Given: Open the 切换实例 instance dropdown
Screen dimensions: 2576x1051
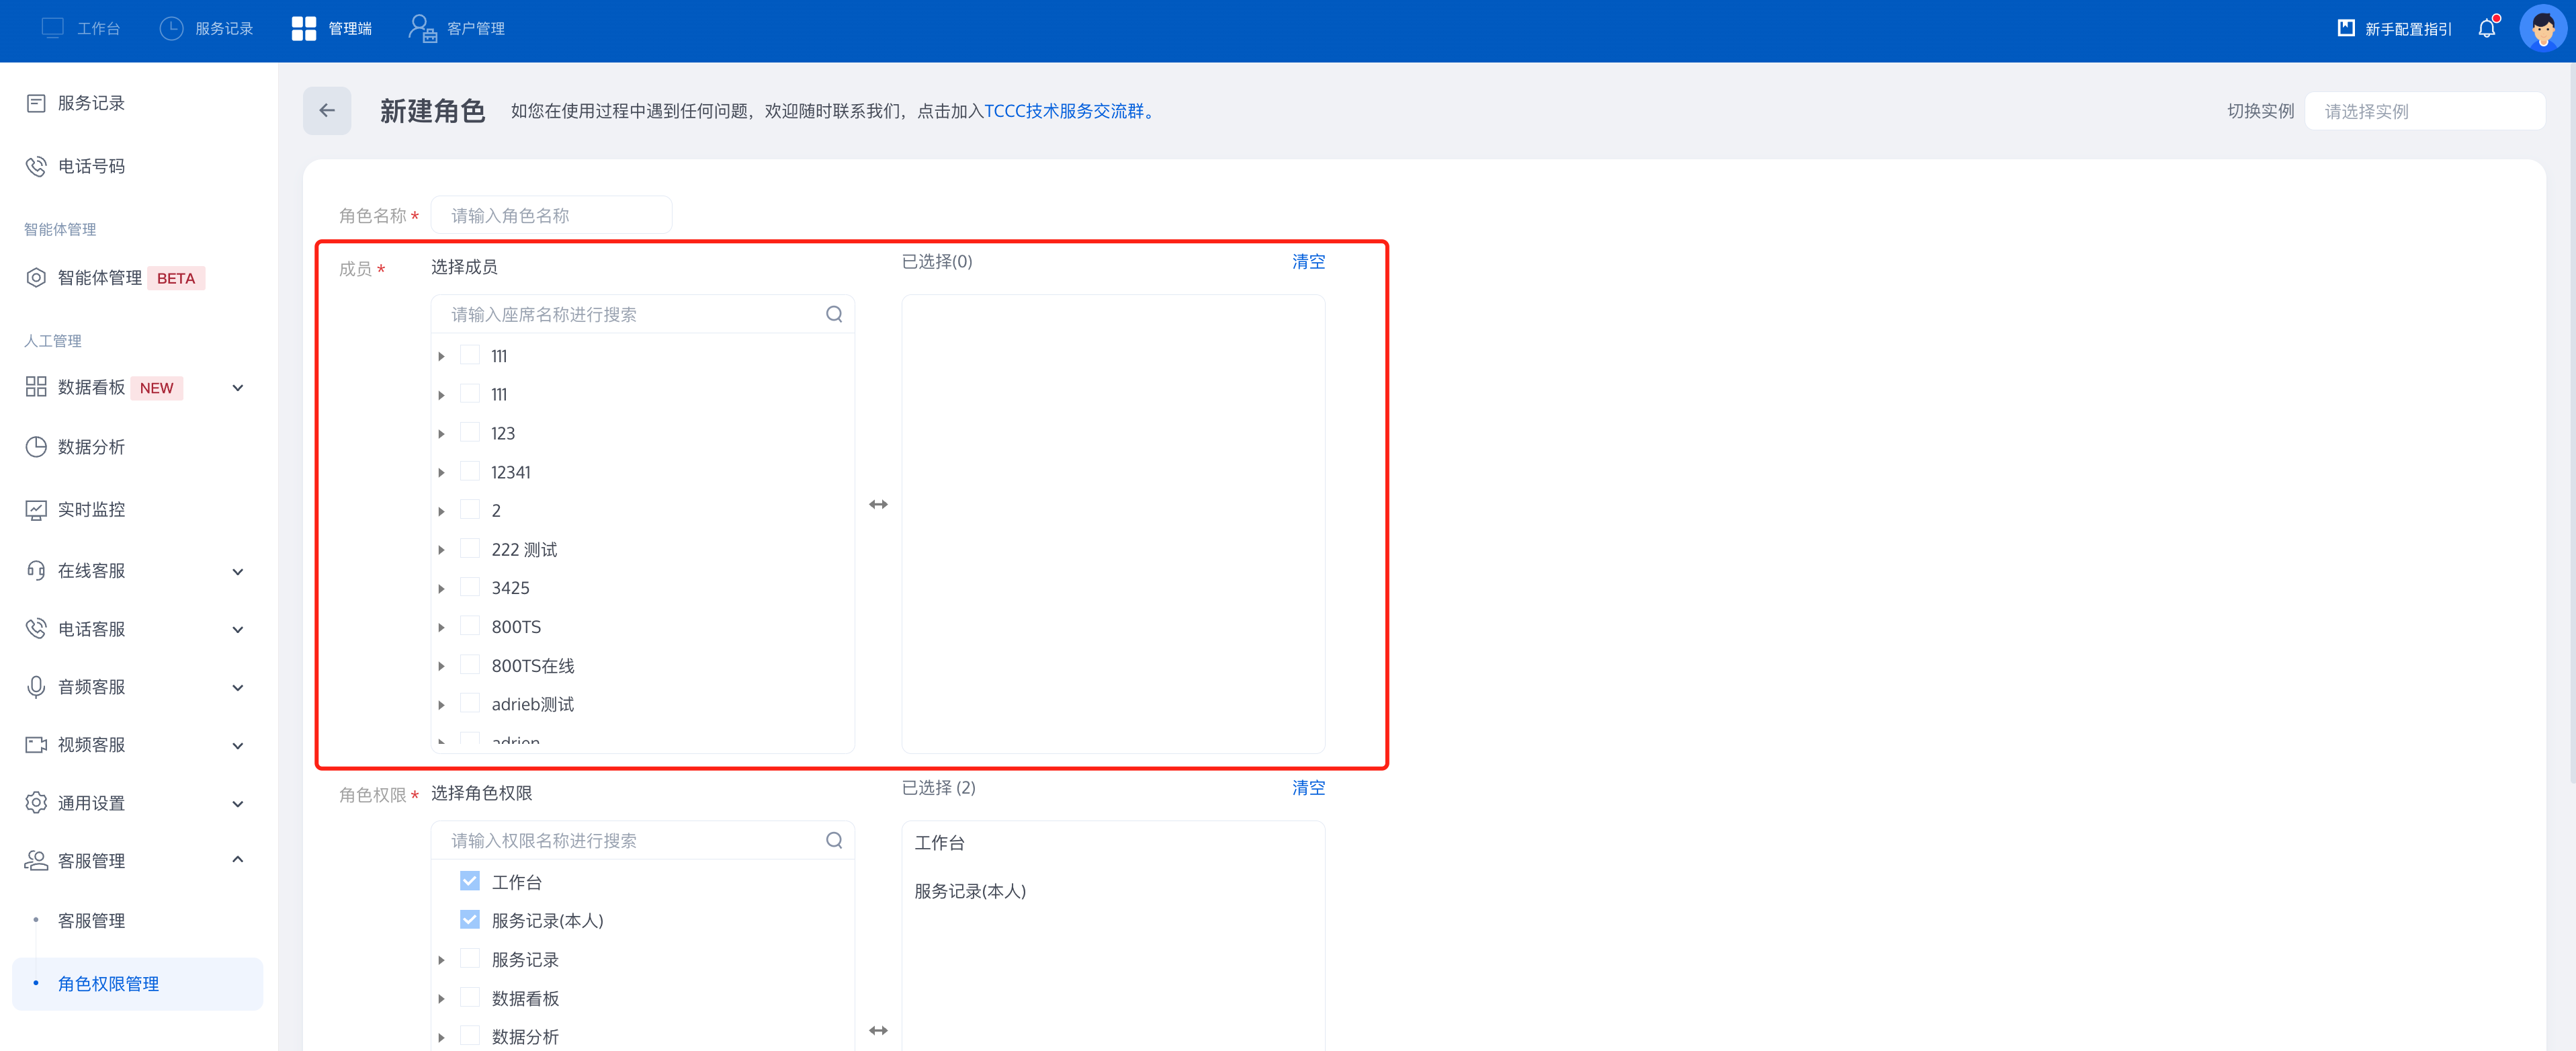Looking at the screenshot, I should tap(2424, 111).
